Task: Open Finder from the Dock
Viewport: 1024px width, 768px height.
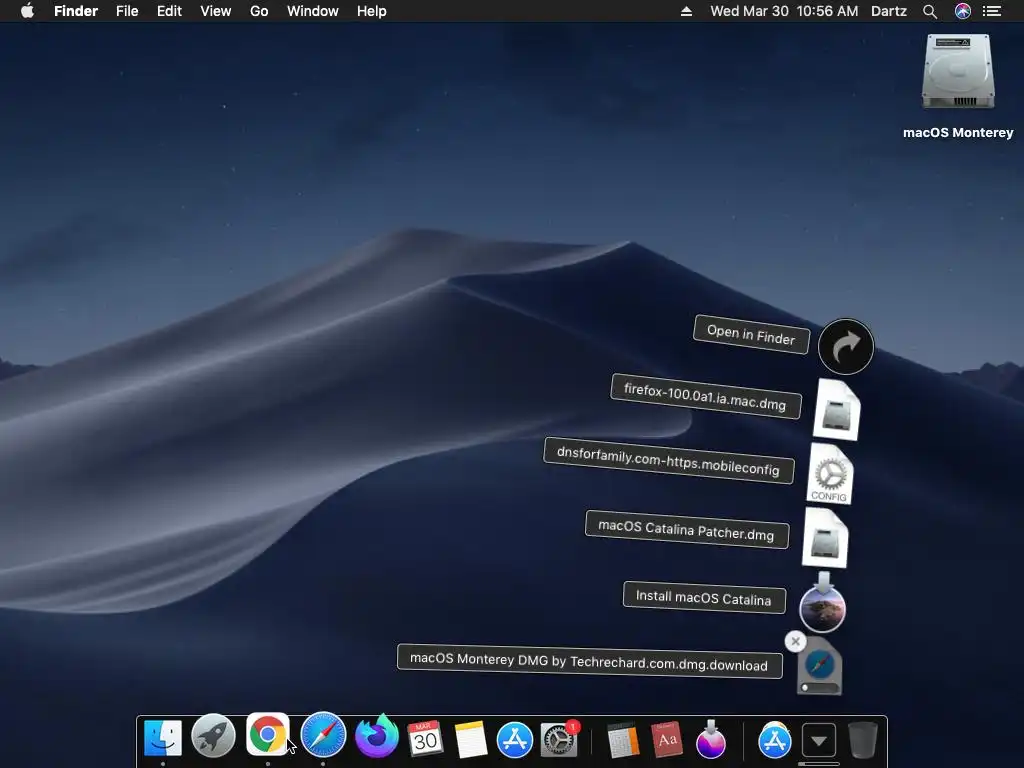Action: point(163,738)
